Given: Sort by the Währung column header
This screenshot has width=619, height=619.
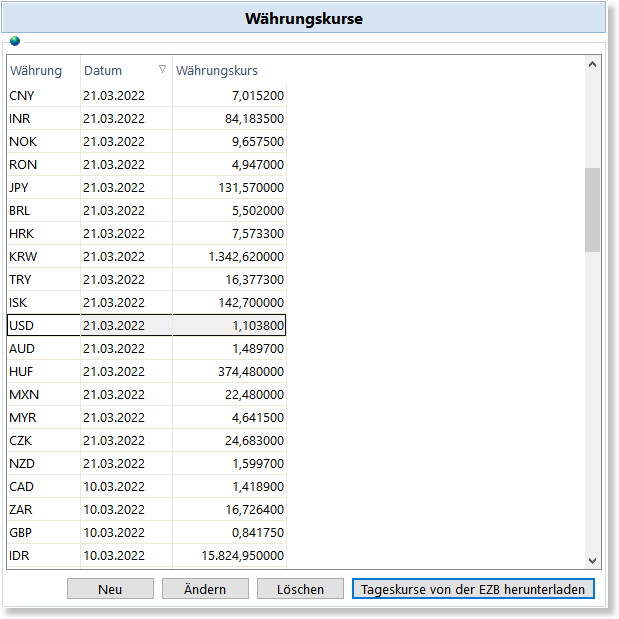Looking at the screenshot, I should (36, 71).
